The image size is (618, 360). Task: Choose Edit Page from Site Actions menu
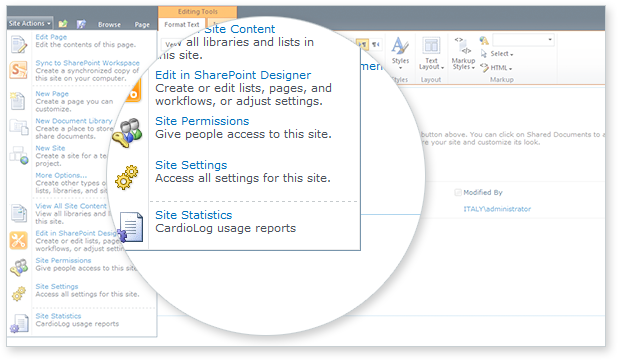pyautogui.click(x=51, y=37)
